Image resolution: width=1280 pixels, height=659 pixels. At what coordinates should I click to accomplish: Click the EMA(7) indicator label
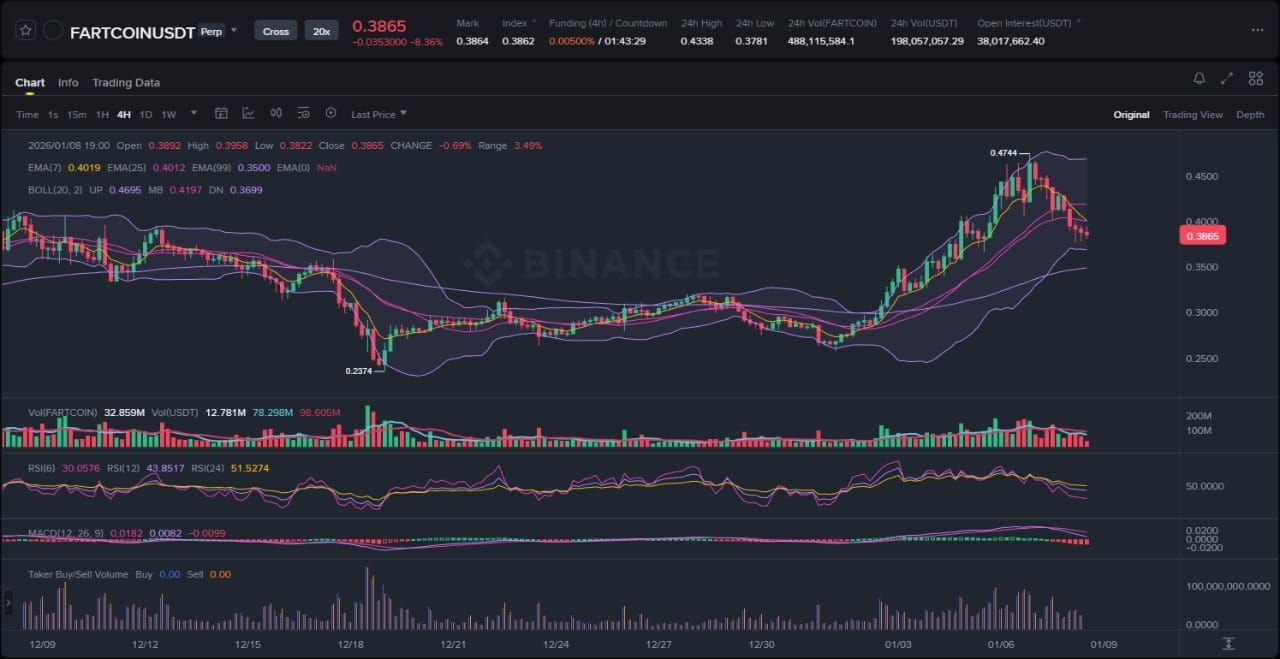[x=44, y=168]
